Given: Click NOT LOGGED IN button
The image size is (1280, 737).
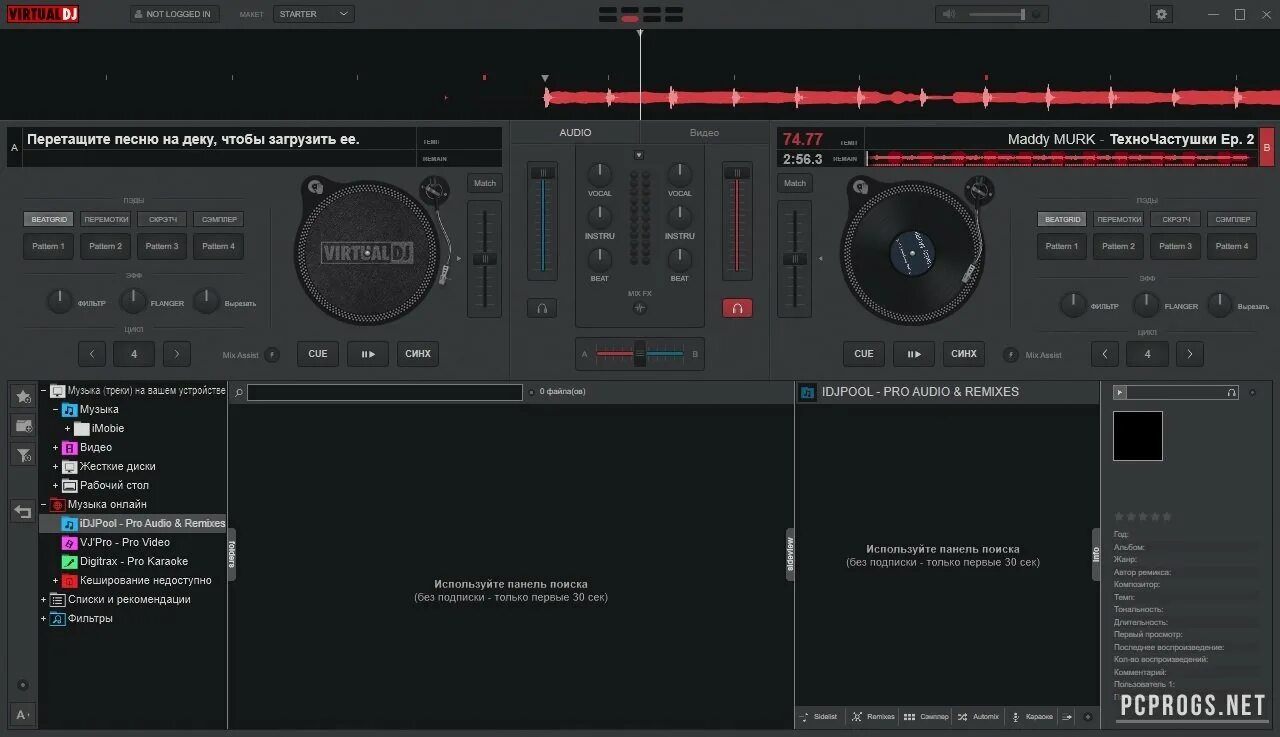Looking at the screenshot, I should [x=174, y=14].
